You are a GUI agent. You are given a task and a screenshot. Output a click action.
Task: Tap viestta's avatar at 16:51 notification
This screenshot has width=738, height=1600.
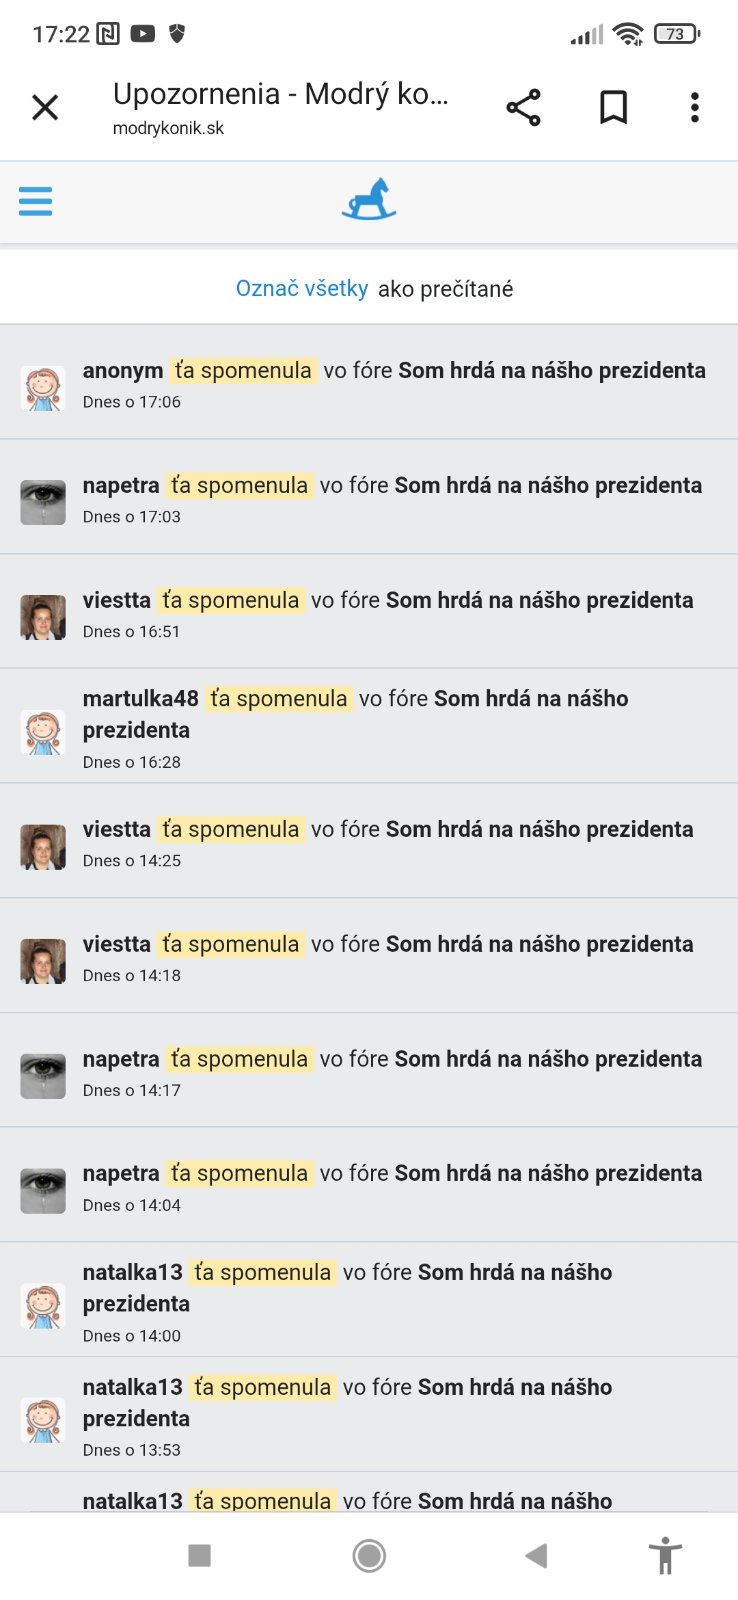point(43,616)
